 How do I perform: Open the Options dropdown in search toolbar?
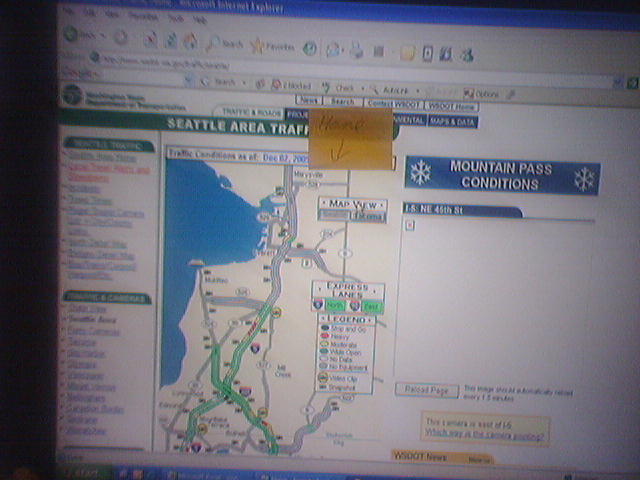coord(484,93)
